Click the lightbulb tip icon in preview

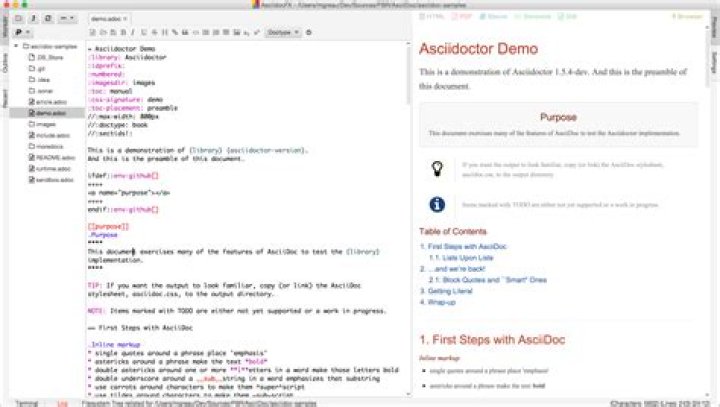pyautogui.click(x=437, y=169)
